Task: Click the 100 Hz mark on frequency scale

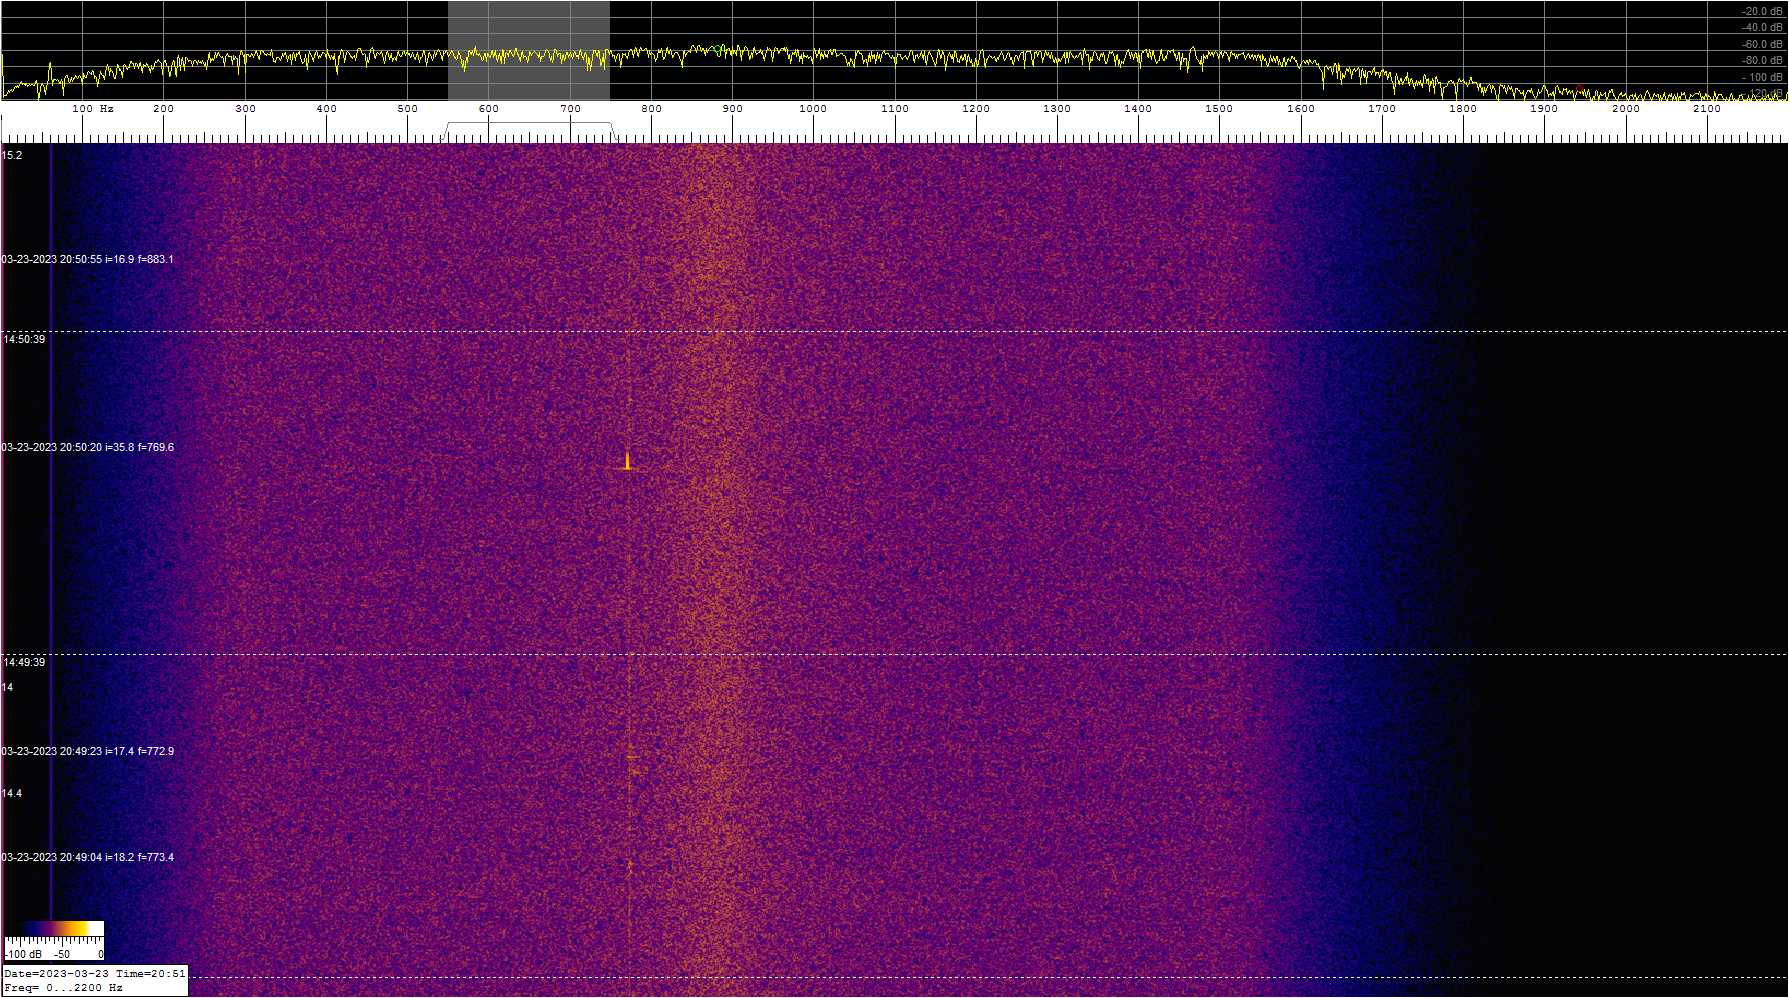Action: pyautogui.click(x=92, y=109)
